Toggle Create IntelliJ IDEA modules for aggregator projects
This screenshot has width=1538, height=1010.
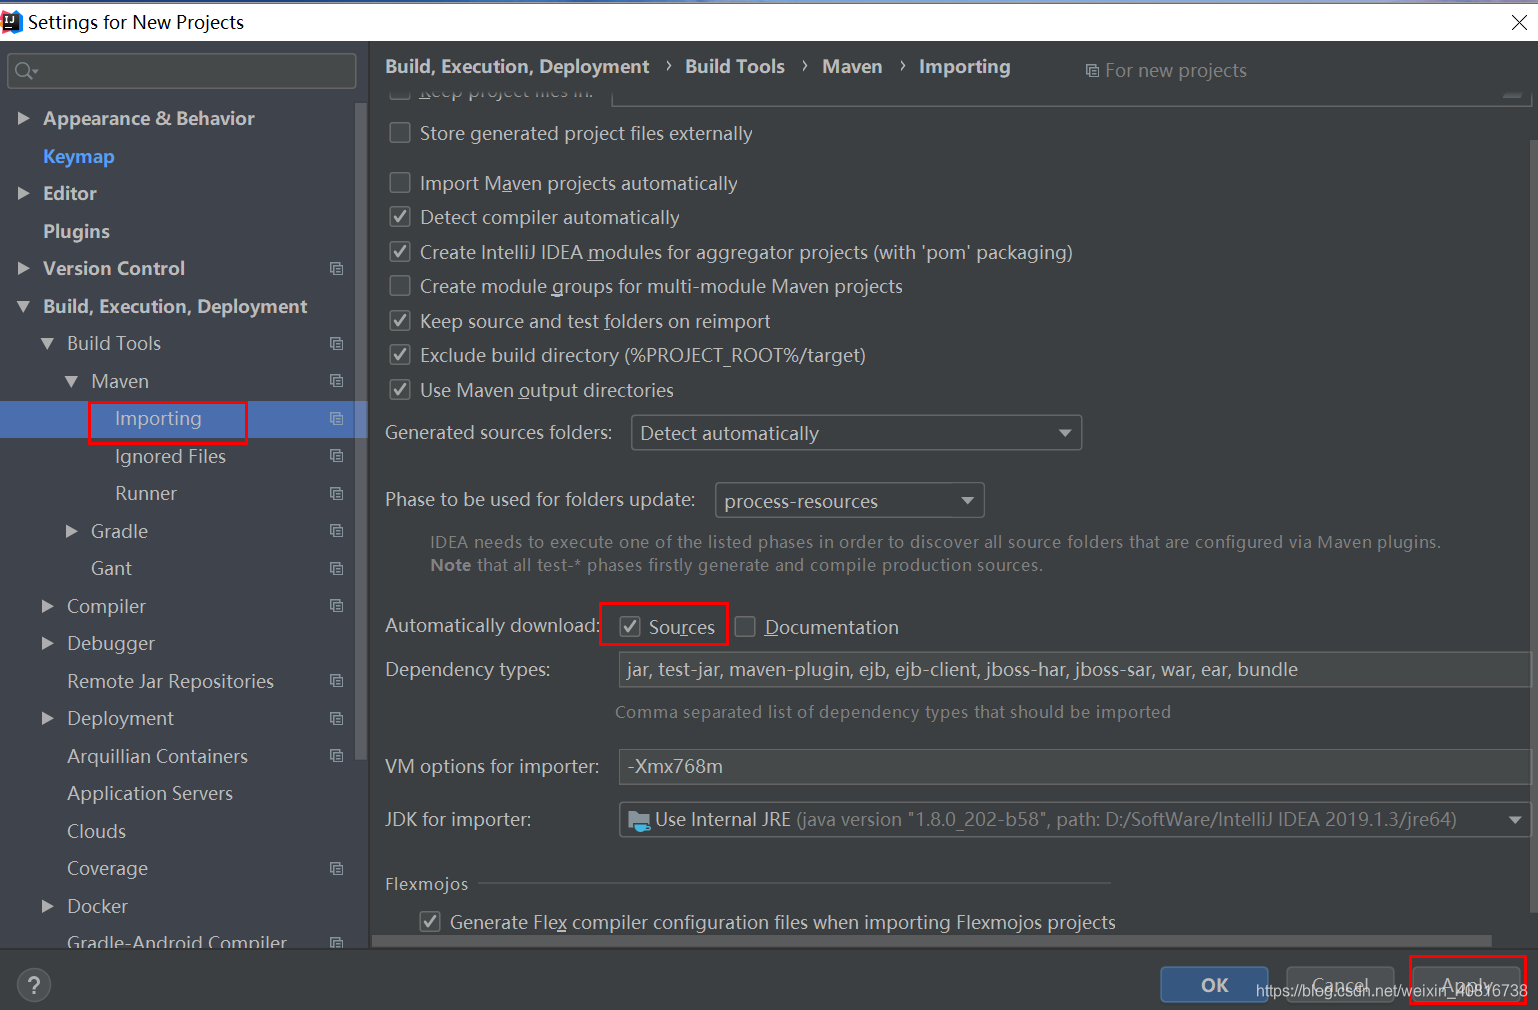[400, 252]
